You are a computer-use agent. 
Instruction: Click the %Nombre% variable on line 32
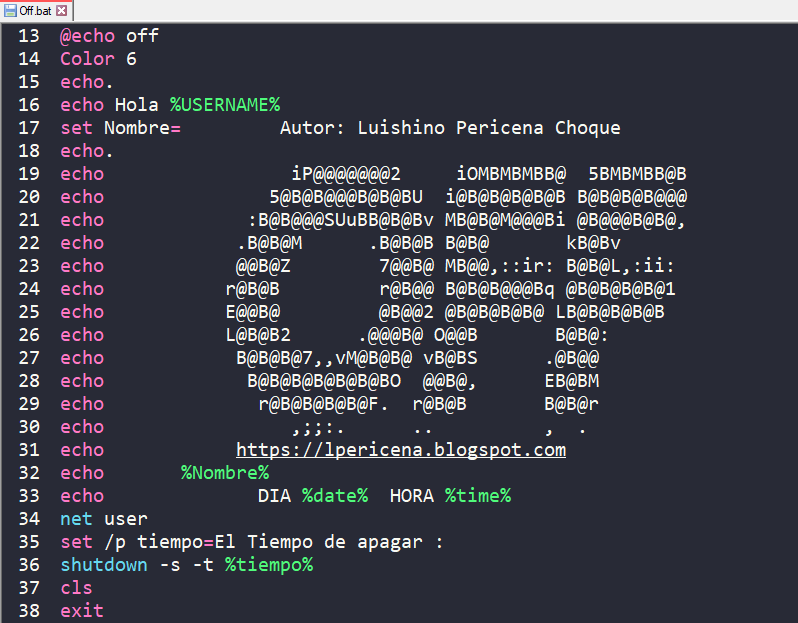coord(225,473)
